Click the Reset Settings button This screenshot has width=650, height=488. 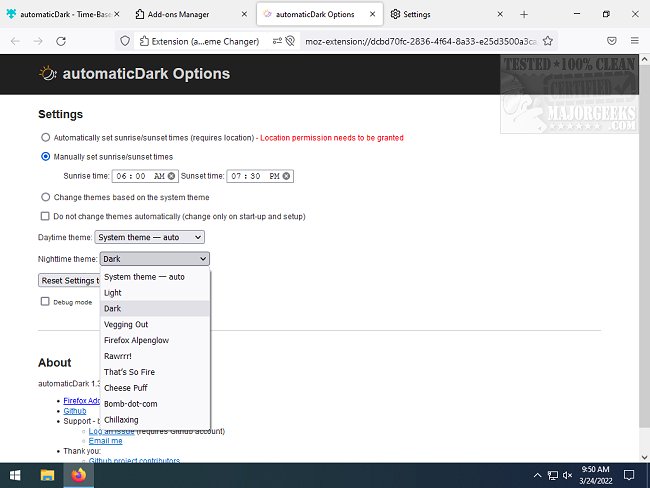[69, 281]
